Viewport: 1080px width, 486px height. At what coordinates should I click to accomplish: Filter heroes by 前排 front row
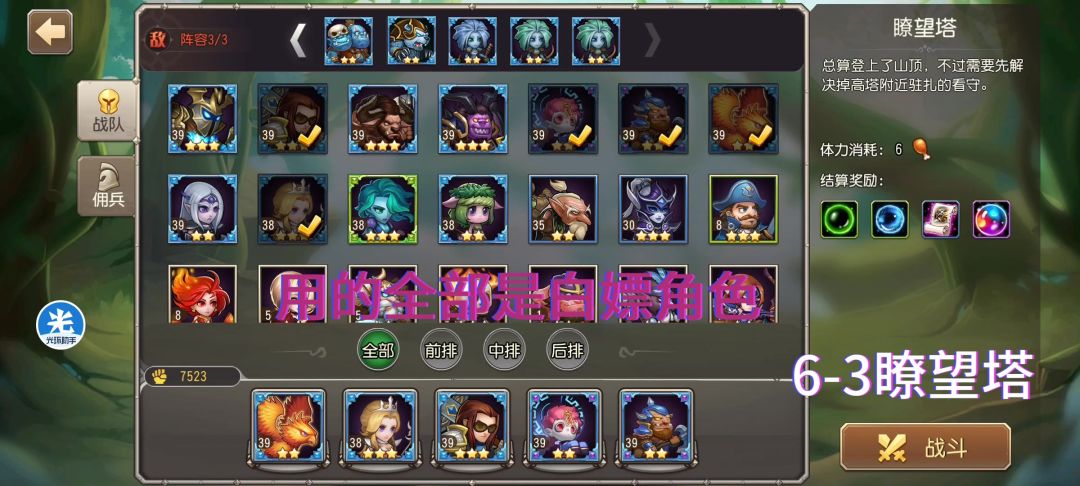442,350
